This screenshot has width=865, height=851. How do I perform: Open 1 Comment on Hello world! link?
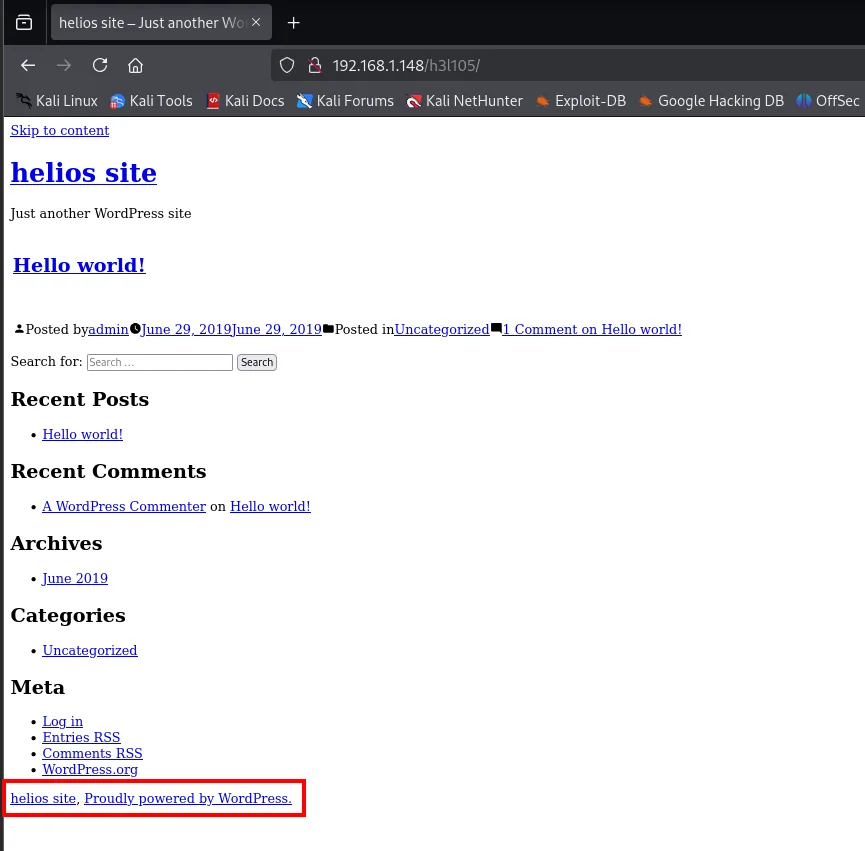coord(592,329)
